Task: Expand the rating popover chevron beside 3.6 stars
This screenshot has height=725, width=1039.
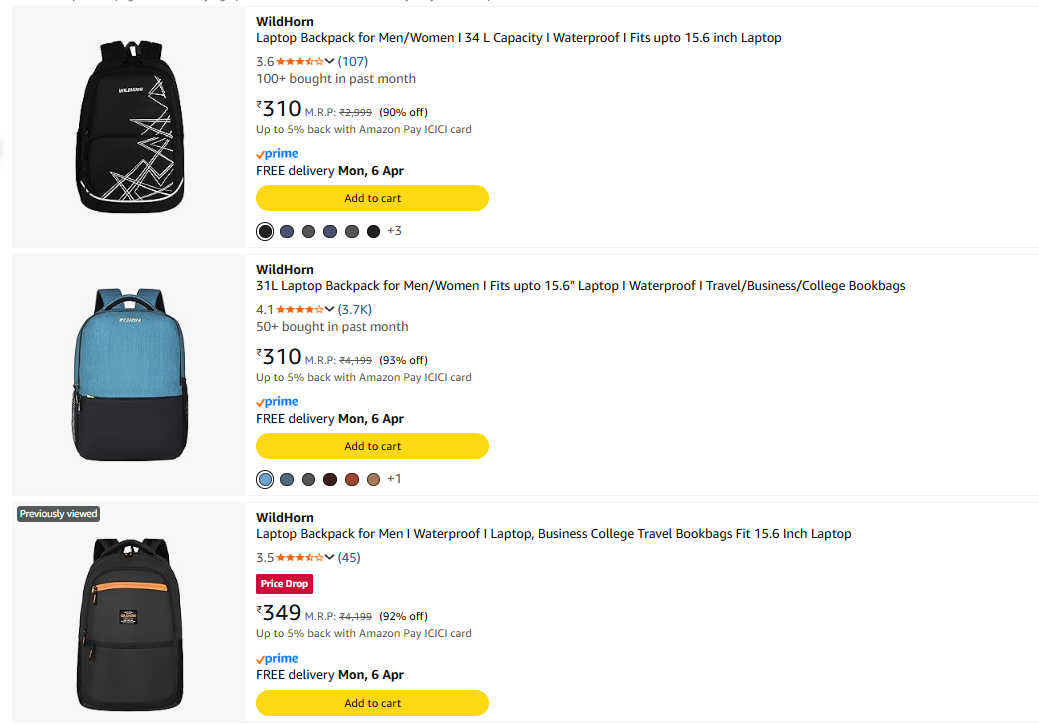Action: tap(330, 61)
